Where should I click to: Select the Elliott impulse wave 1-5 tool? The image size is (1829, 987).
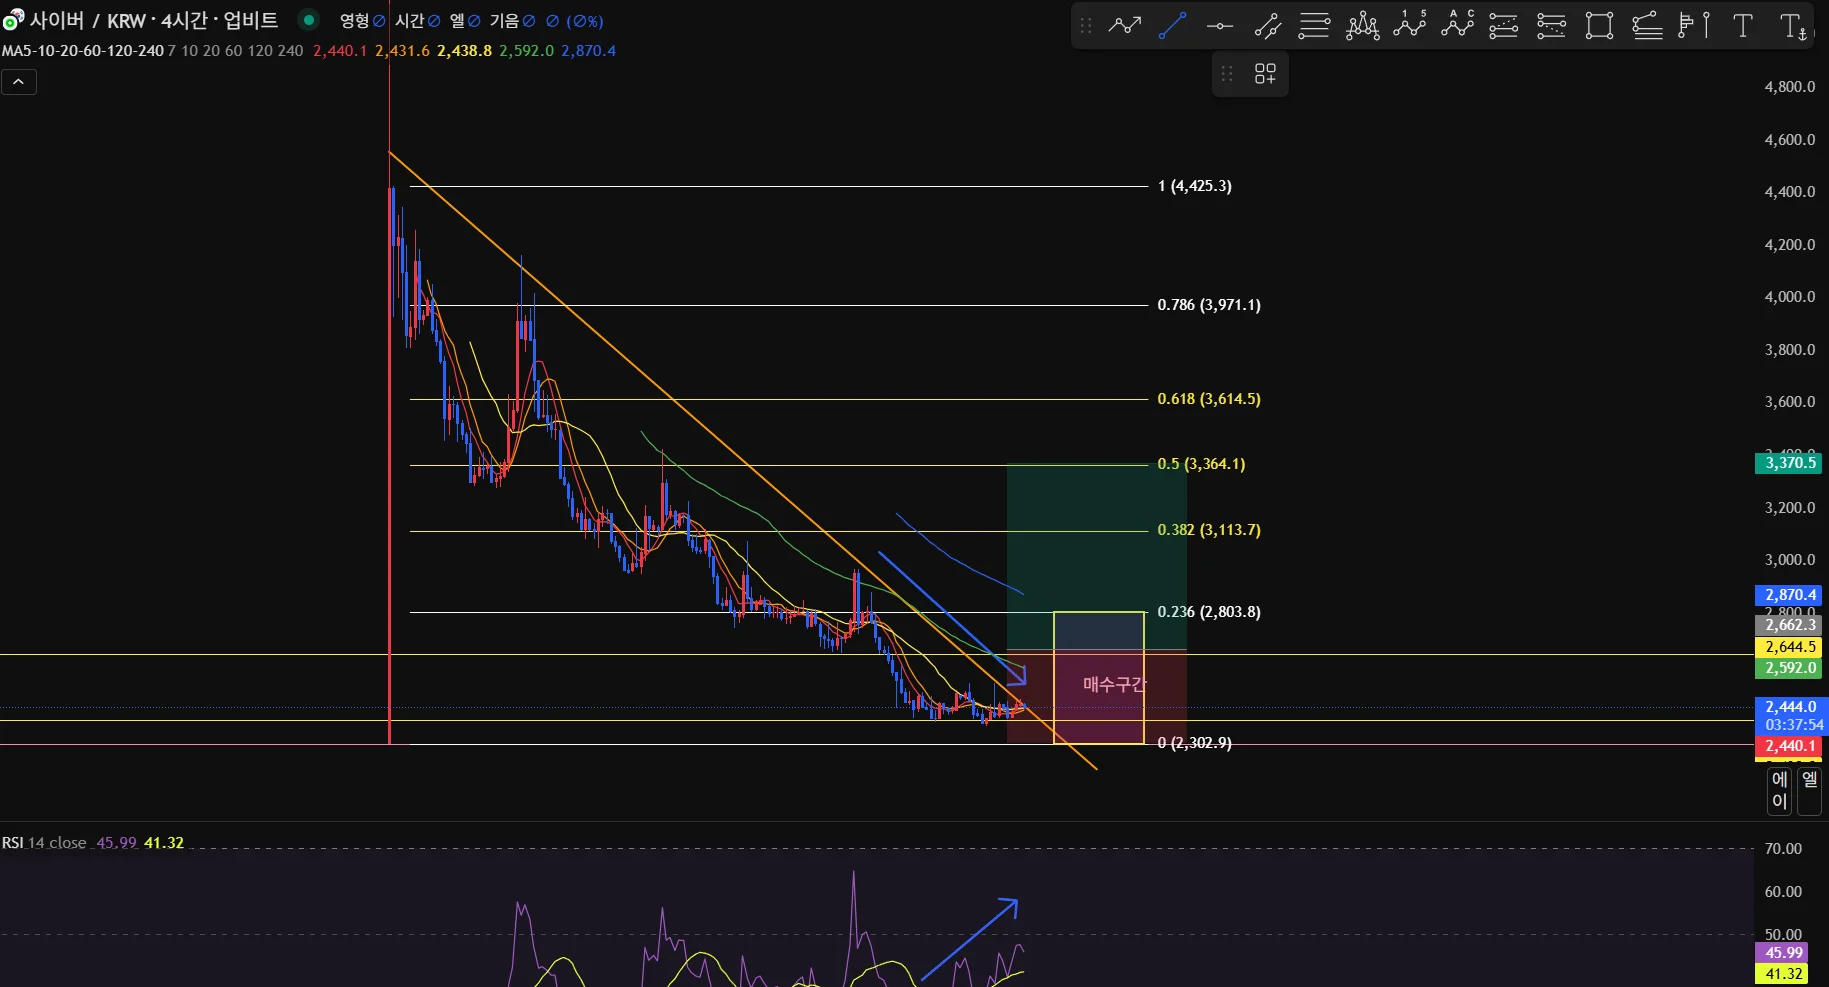click(1410, 26)
